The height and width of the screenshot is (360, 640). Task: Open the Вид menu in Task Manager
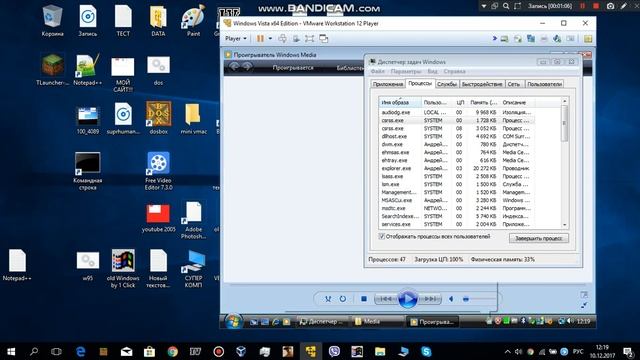[432, 71]
